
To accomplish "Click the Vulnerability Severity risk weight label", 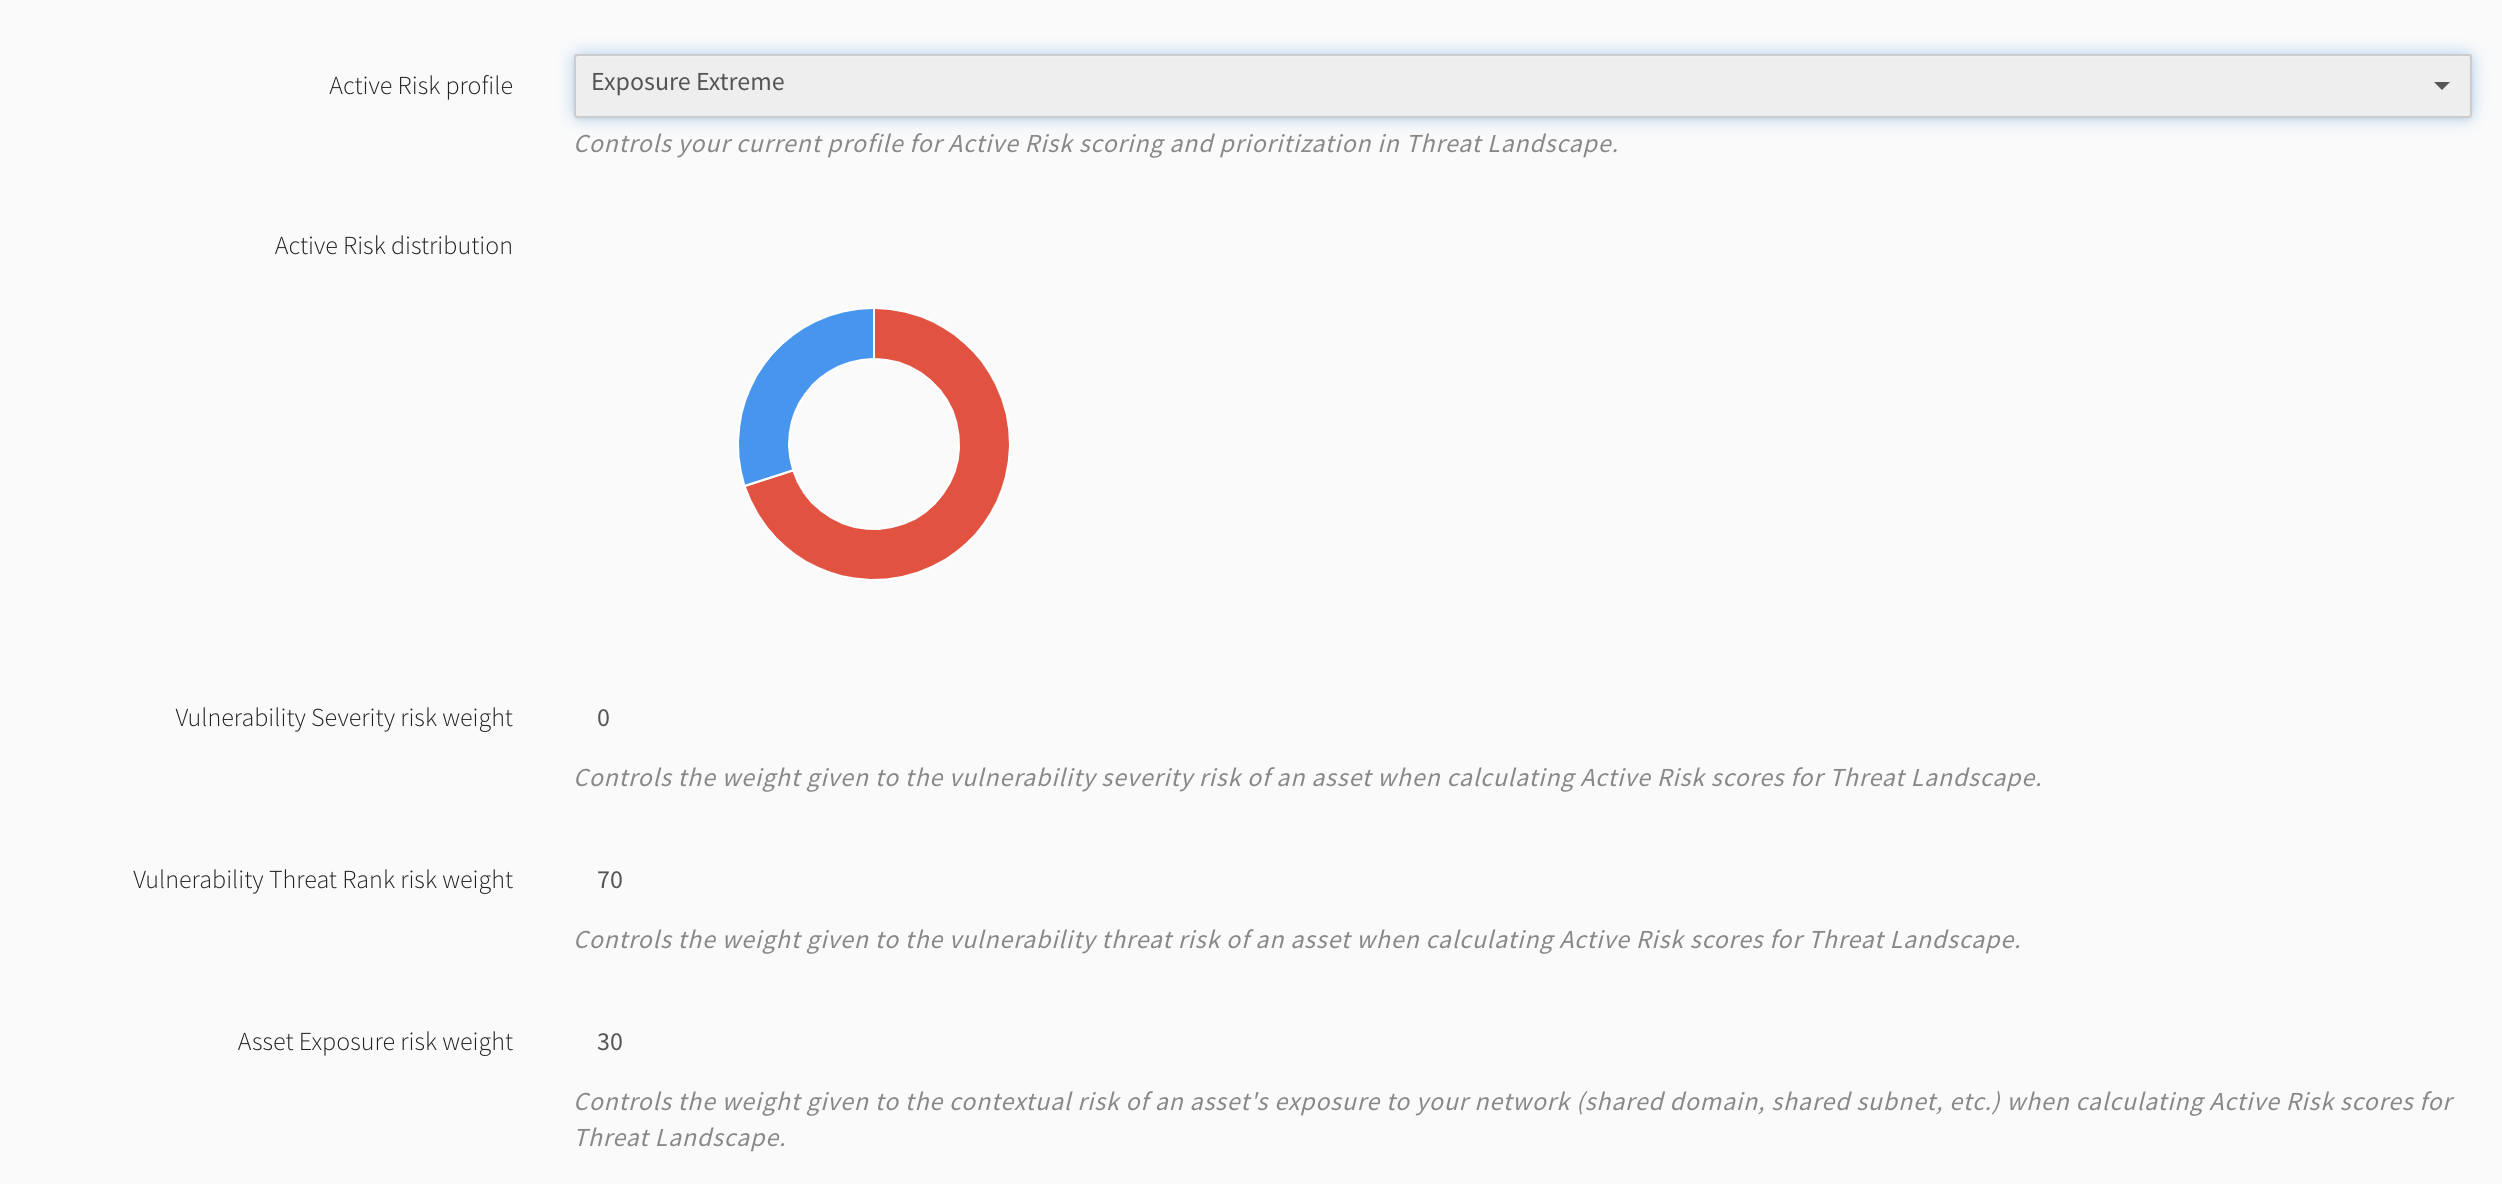I will click(344, 718).
